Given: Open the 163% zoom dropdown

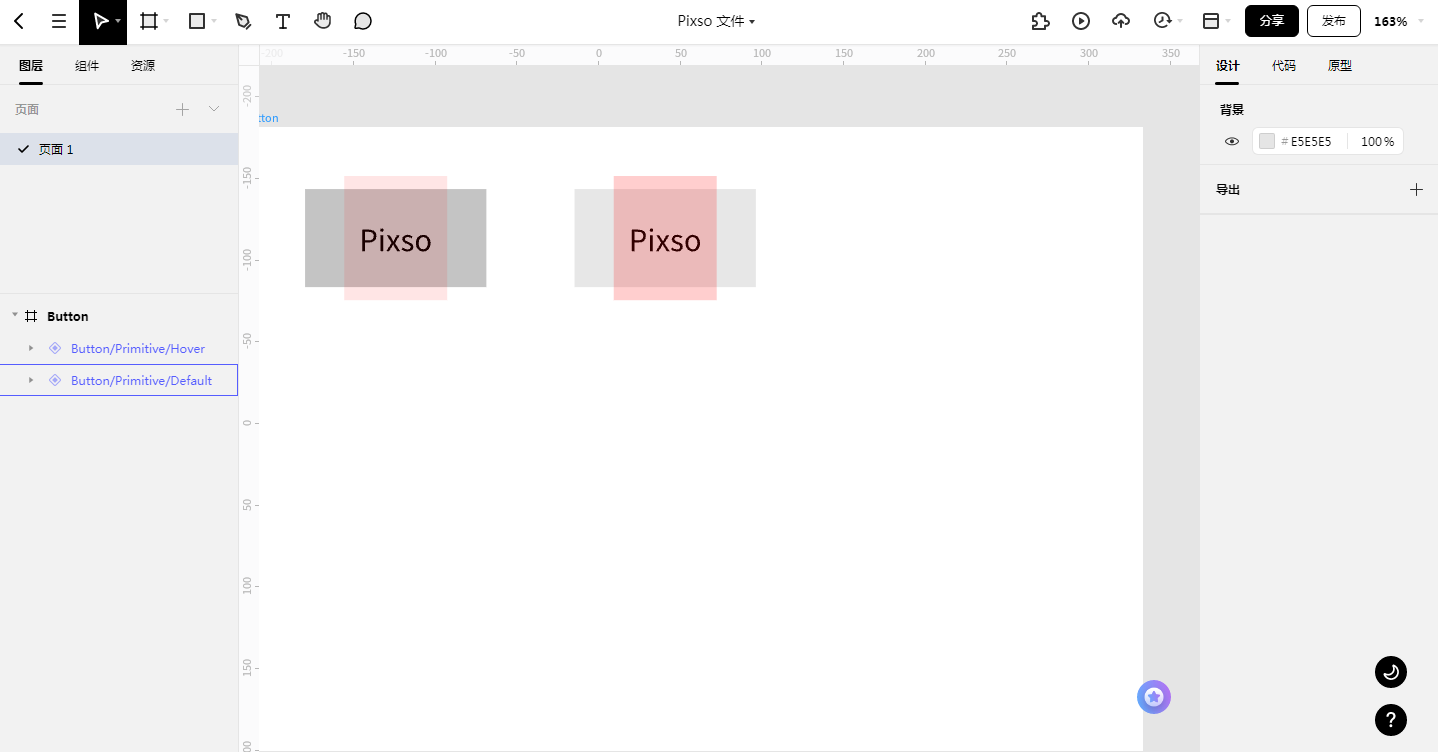Looking at the screenshot, I should (1398, 21).
